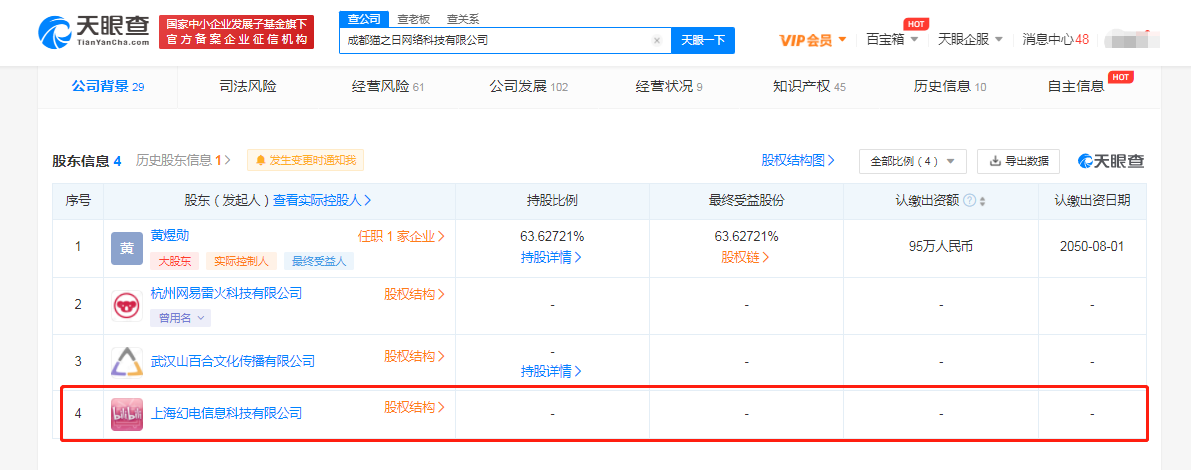Switch to 经营风险 tab
This screenshot has width=1191, height=470.
[x=387, y=87]
